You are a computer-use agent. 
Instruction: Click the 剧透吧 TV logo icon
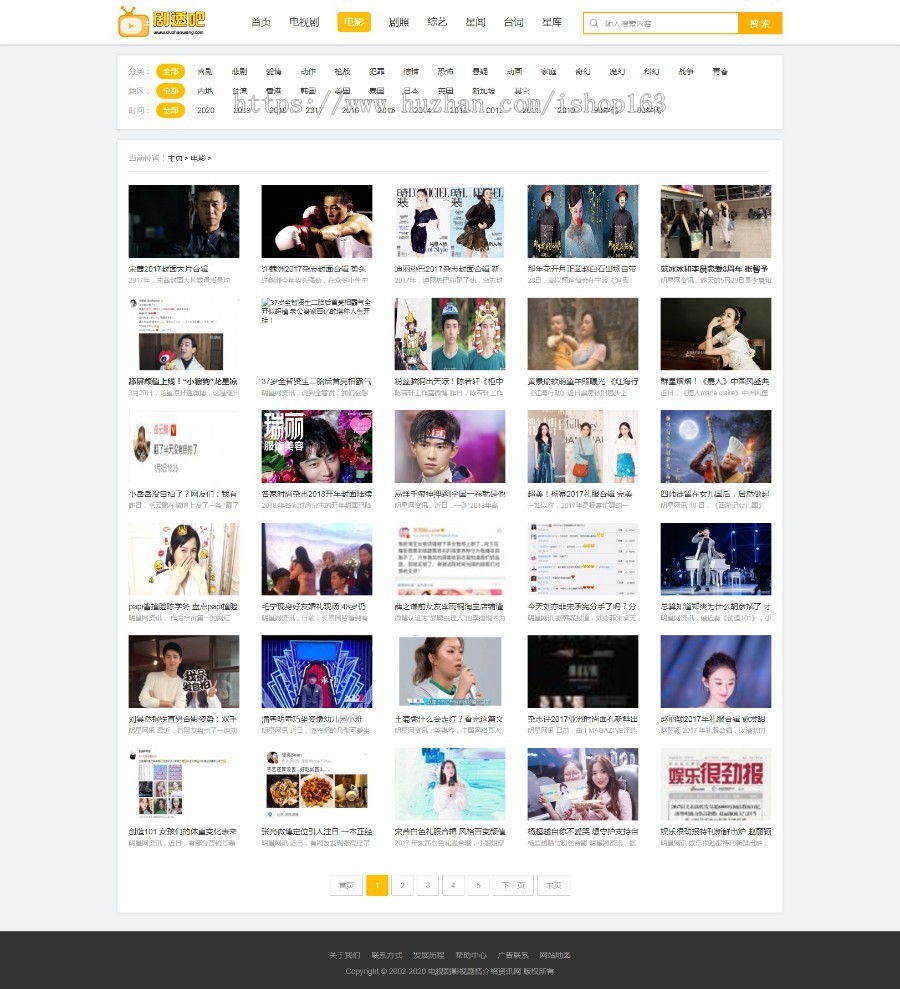pos(132,21)
